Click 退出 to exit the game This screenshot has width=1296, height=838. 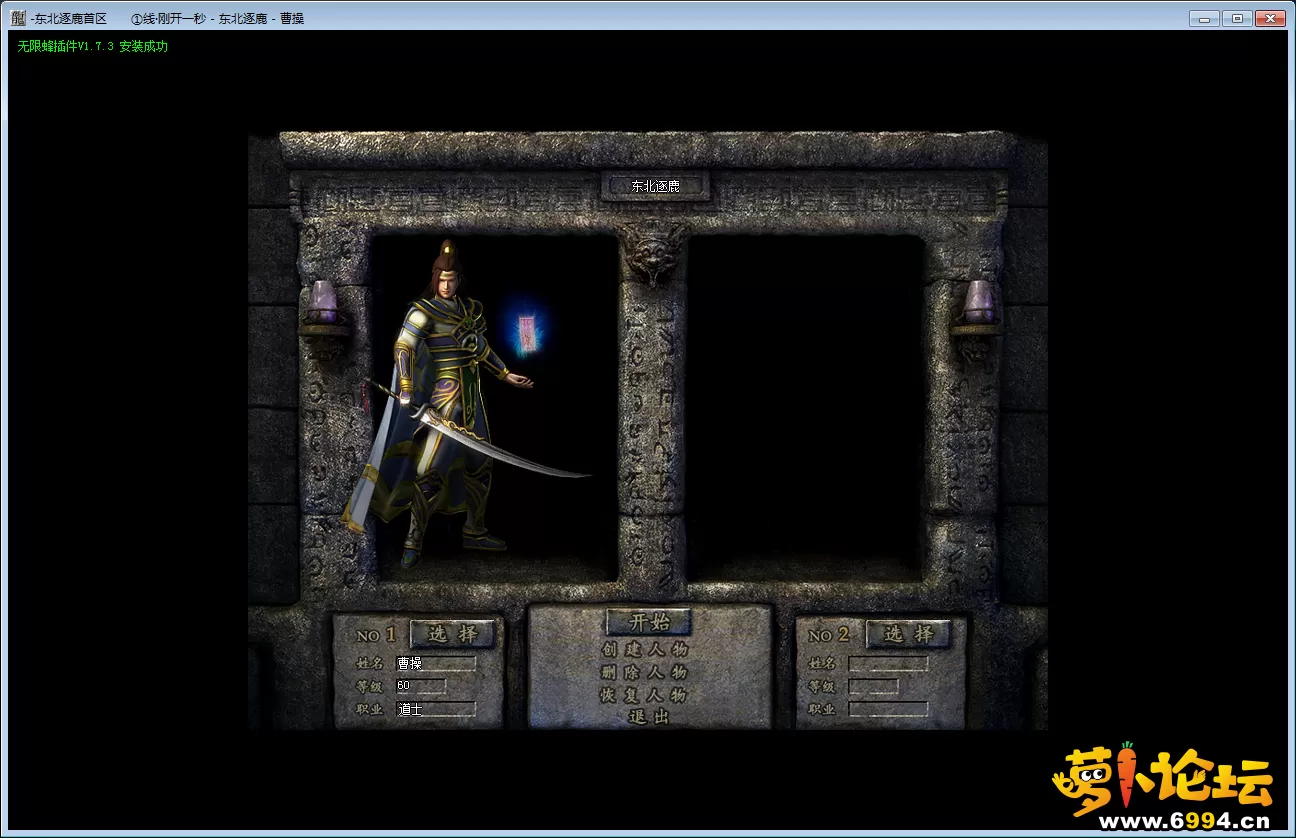(648, 717)
